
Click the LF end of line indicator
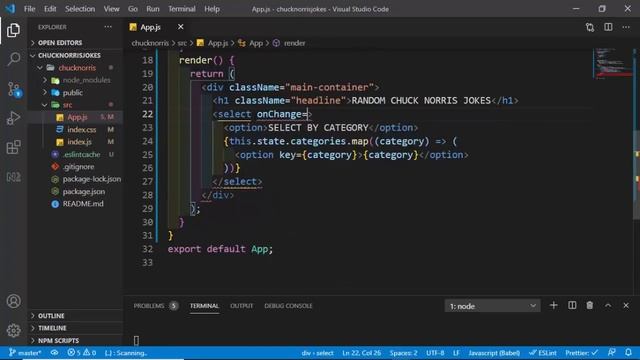click(x=456, y=353)
